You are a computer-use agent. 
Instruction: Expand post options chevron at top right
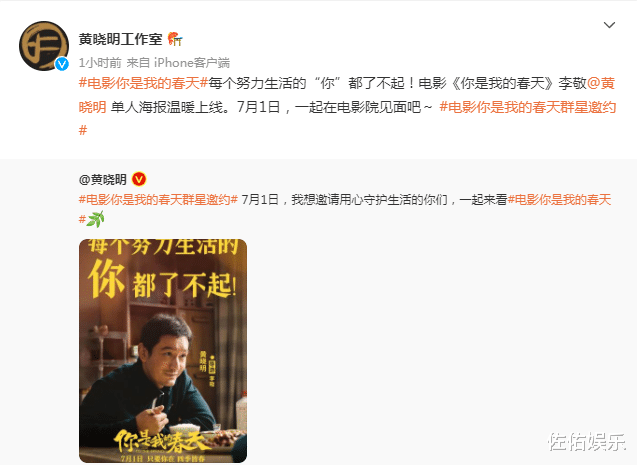click(x=609, y=25)
